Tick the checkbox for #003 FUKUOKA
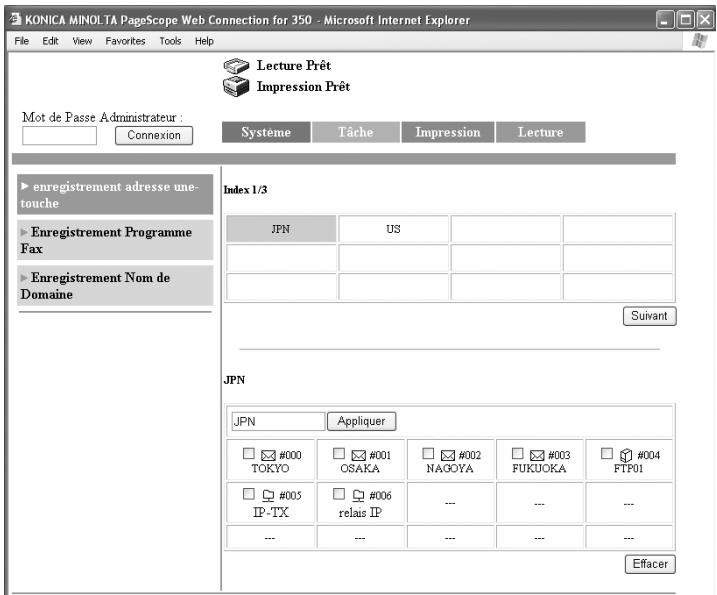The width and height of the screenshot is (717, 595). 517,453
